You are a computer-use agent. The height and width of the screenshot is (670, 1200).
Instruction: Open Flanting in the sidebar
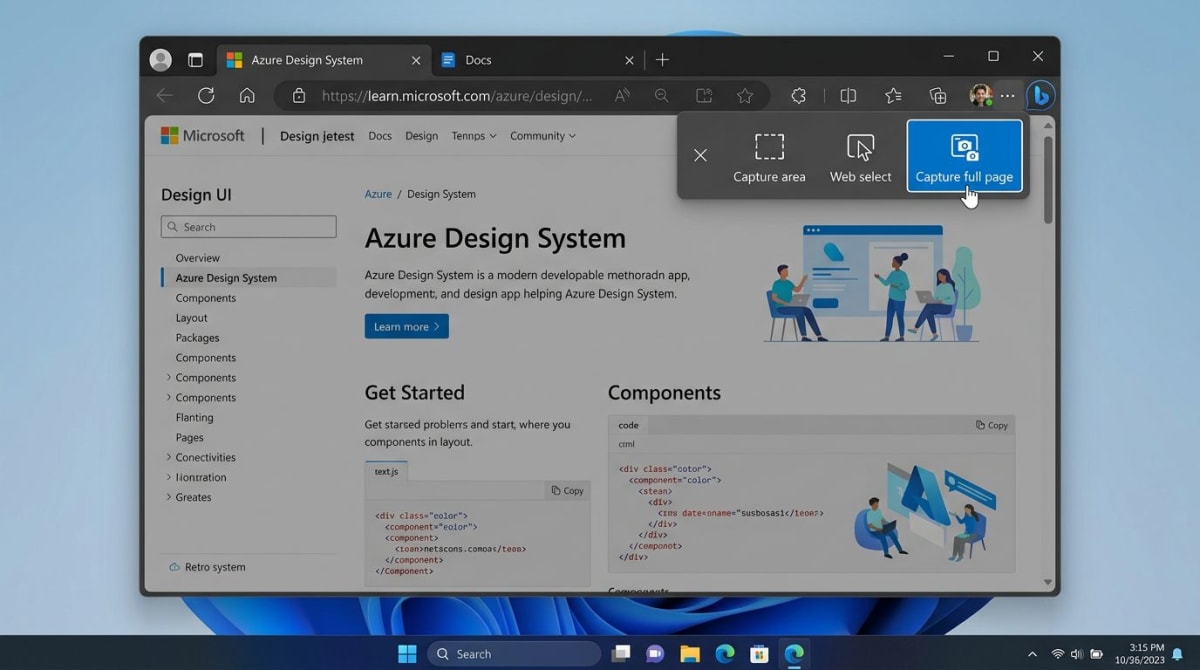195,418
